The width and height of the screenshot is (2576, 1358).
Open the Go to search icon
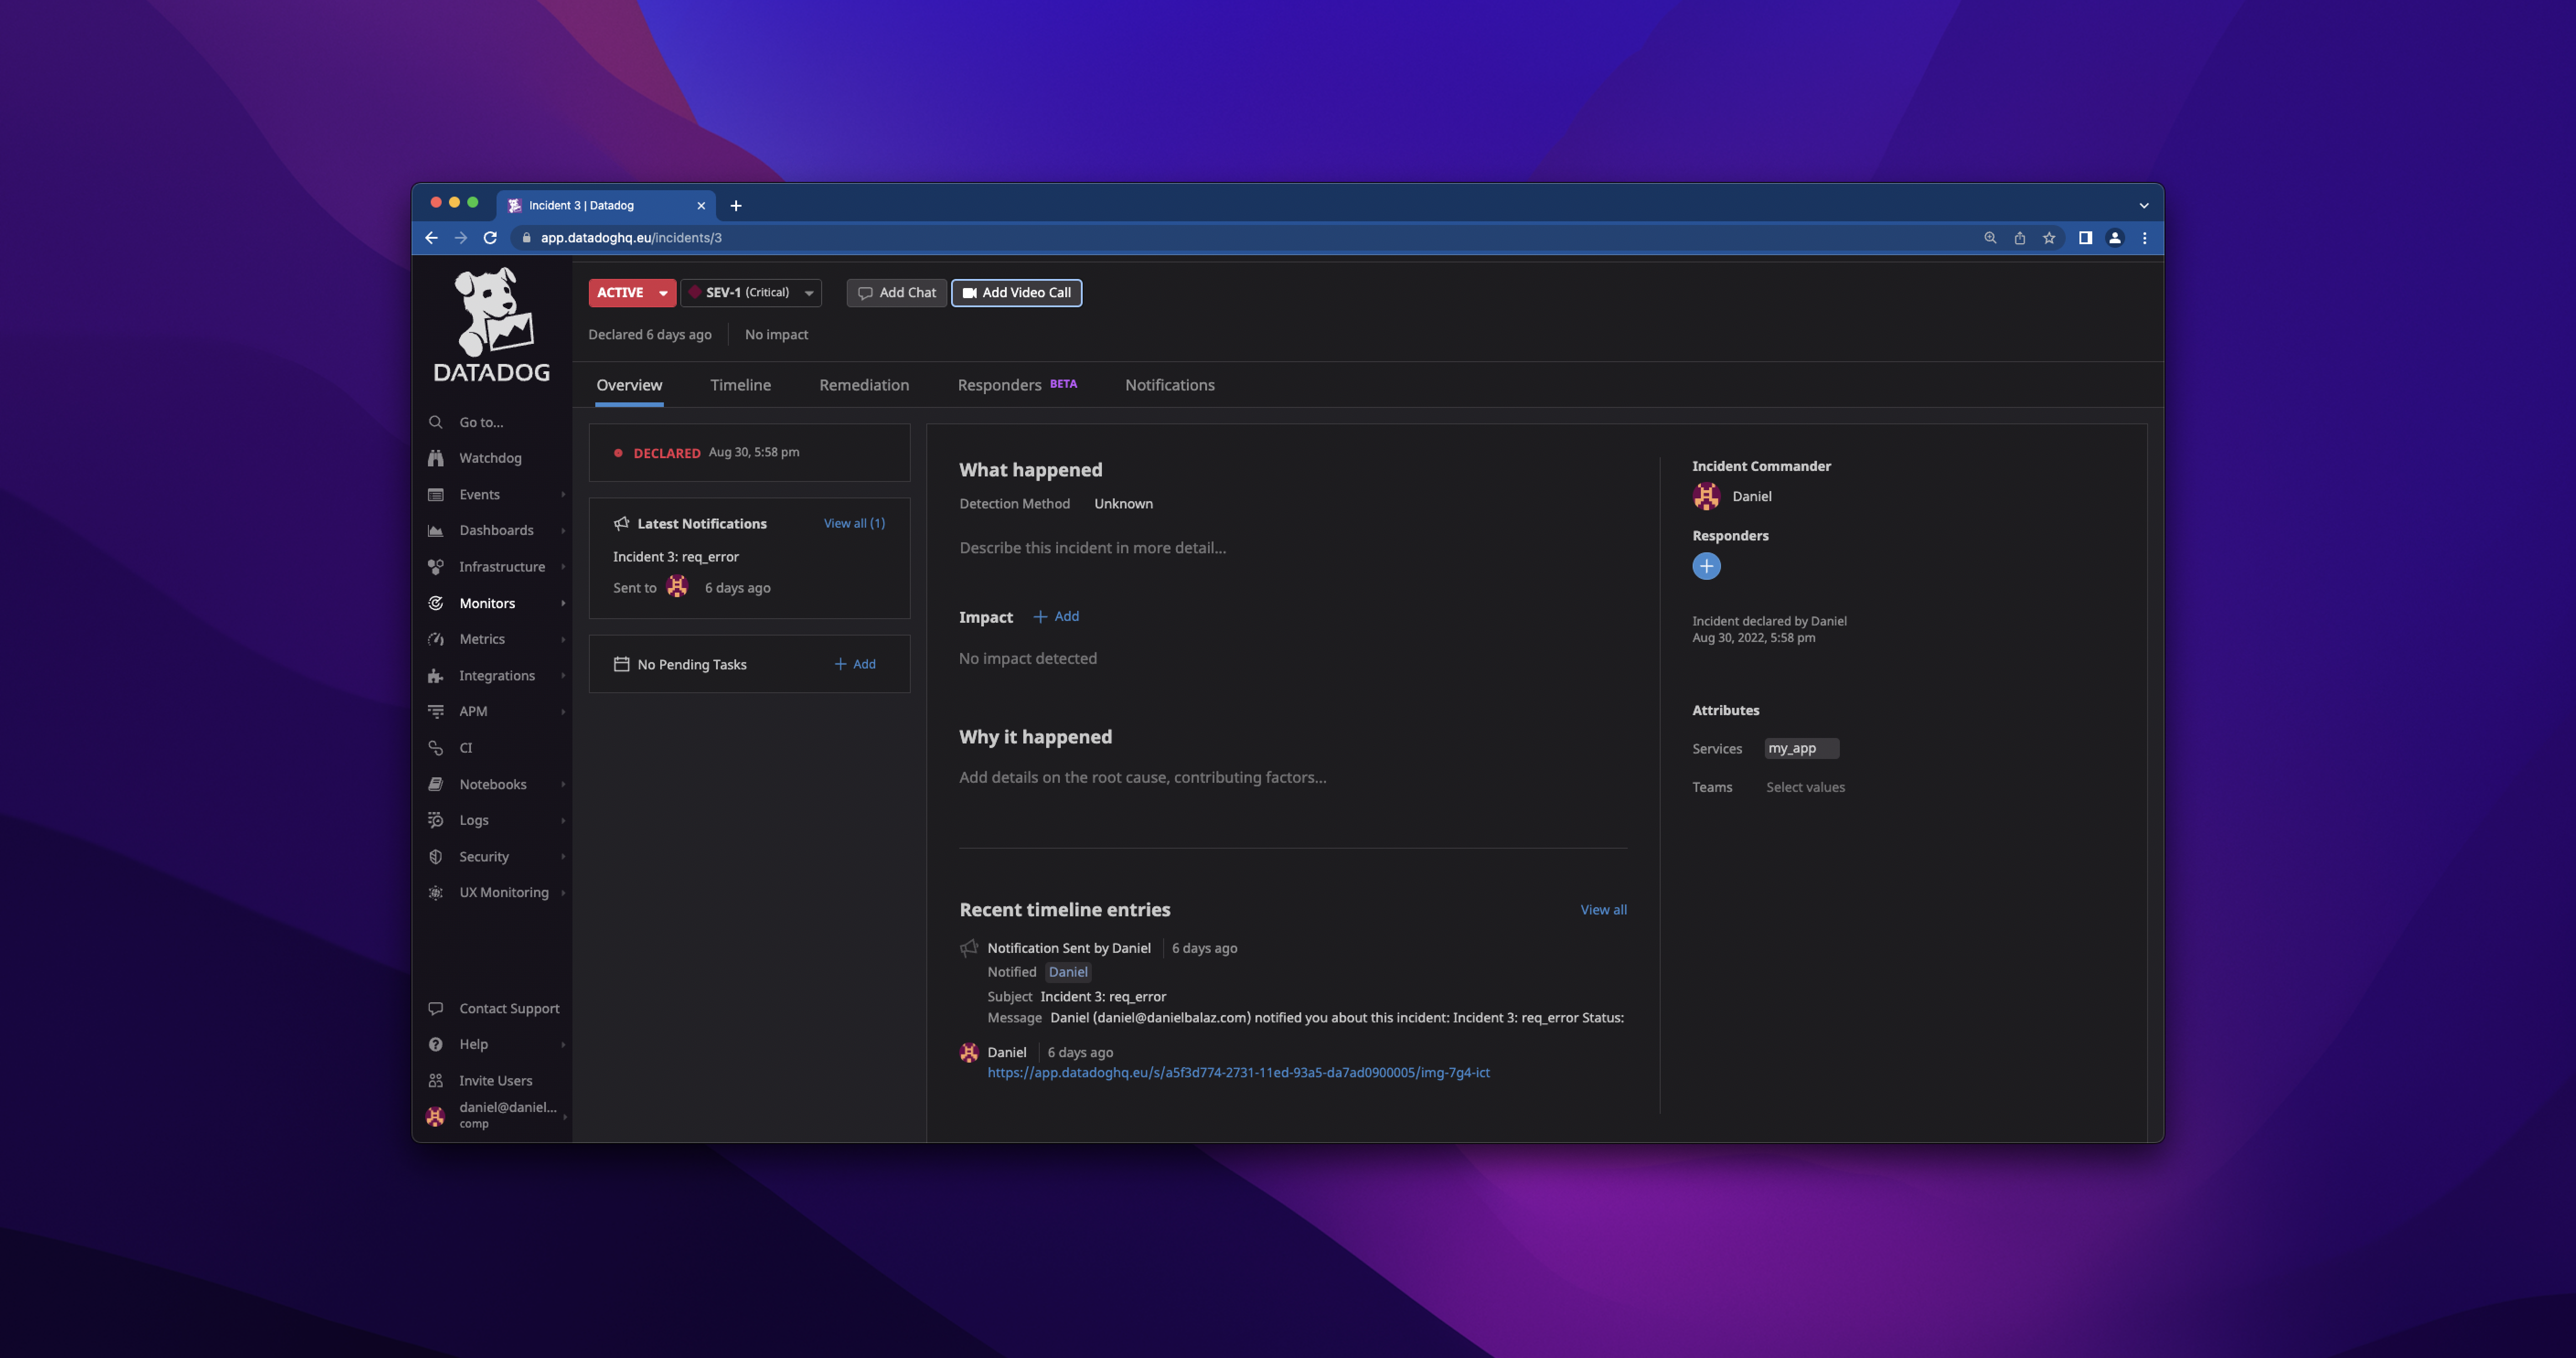coord(435,422)
